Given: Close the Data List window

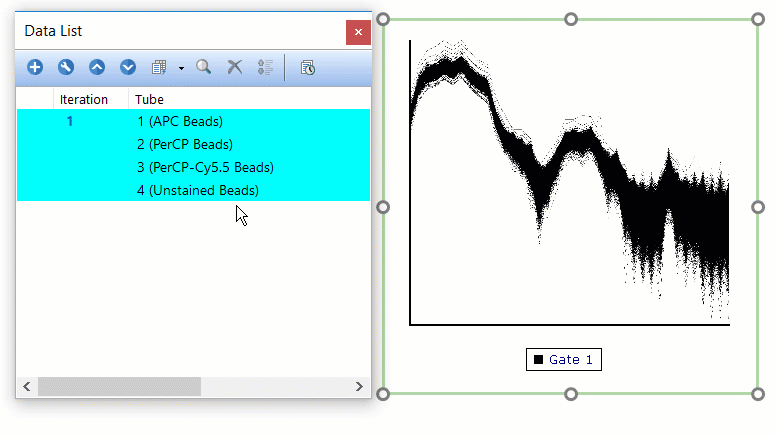Looking at the screenshot, I should pyautogui.click(x=358, y=33).
